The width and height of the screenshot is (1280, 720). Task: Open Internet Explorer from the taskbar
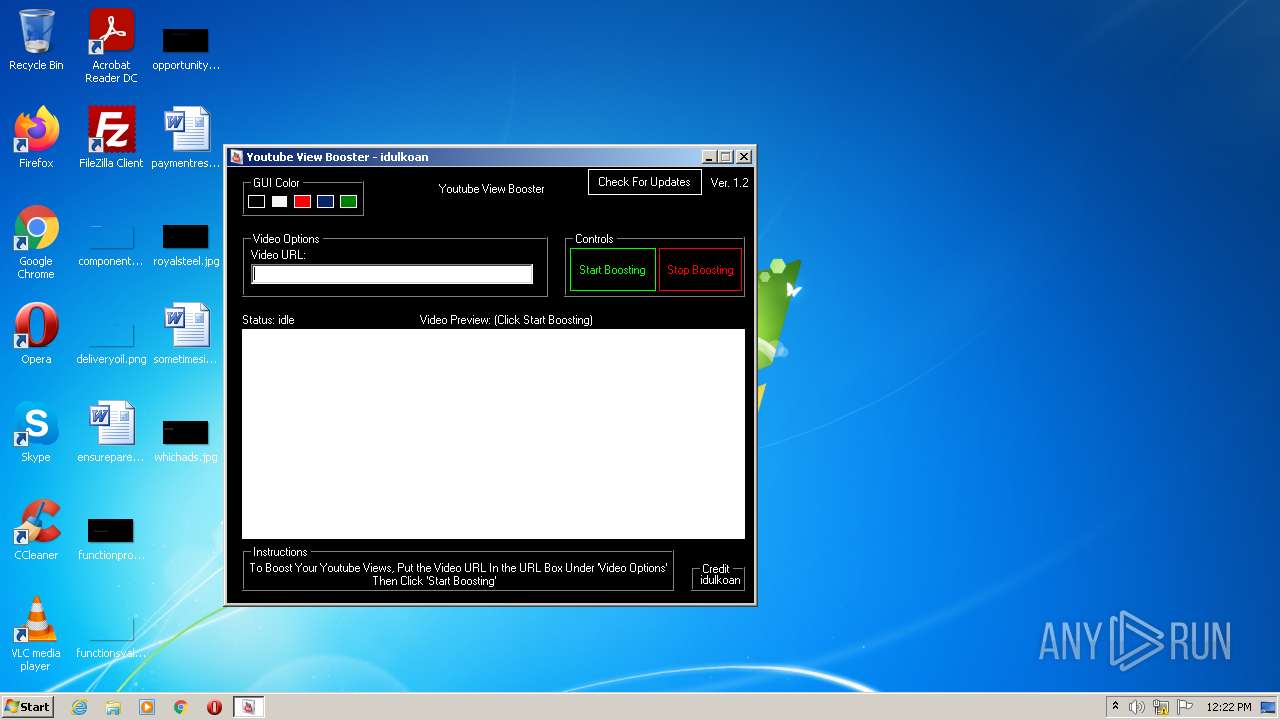pyautogui.click(x=80, y=707)
